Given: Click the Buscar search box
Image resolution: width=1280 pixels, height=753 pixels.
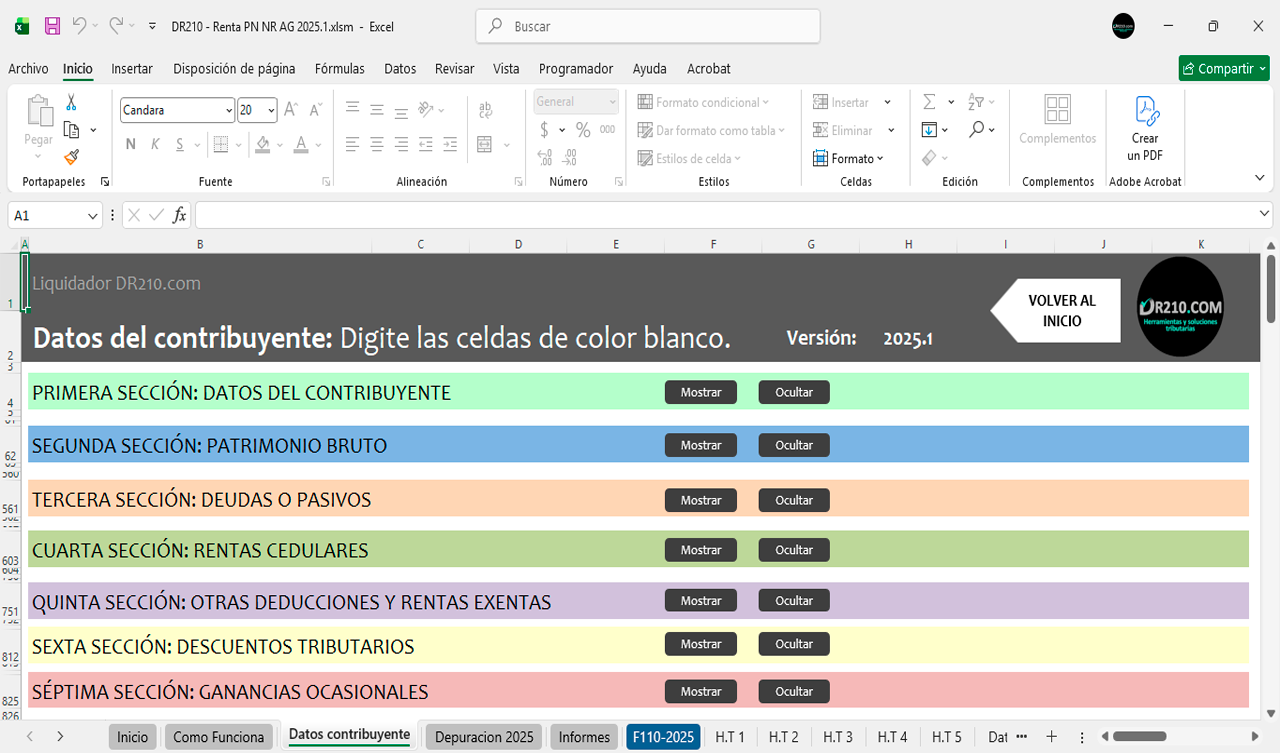Looking at the screenshot, I should coord(648,27).
